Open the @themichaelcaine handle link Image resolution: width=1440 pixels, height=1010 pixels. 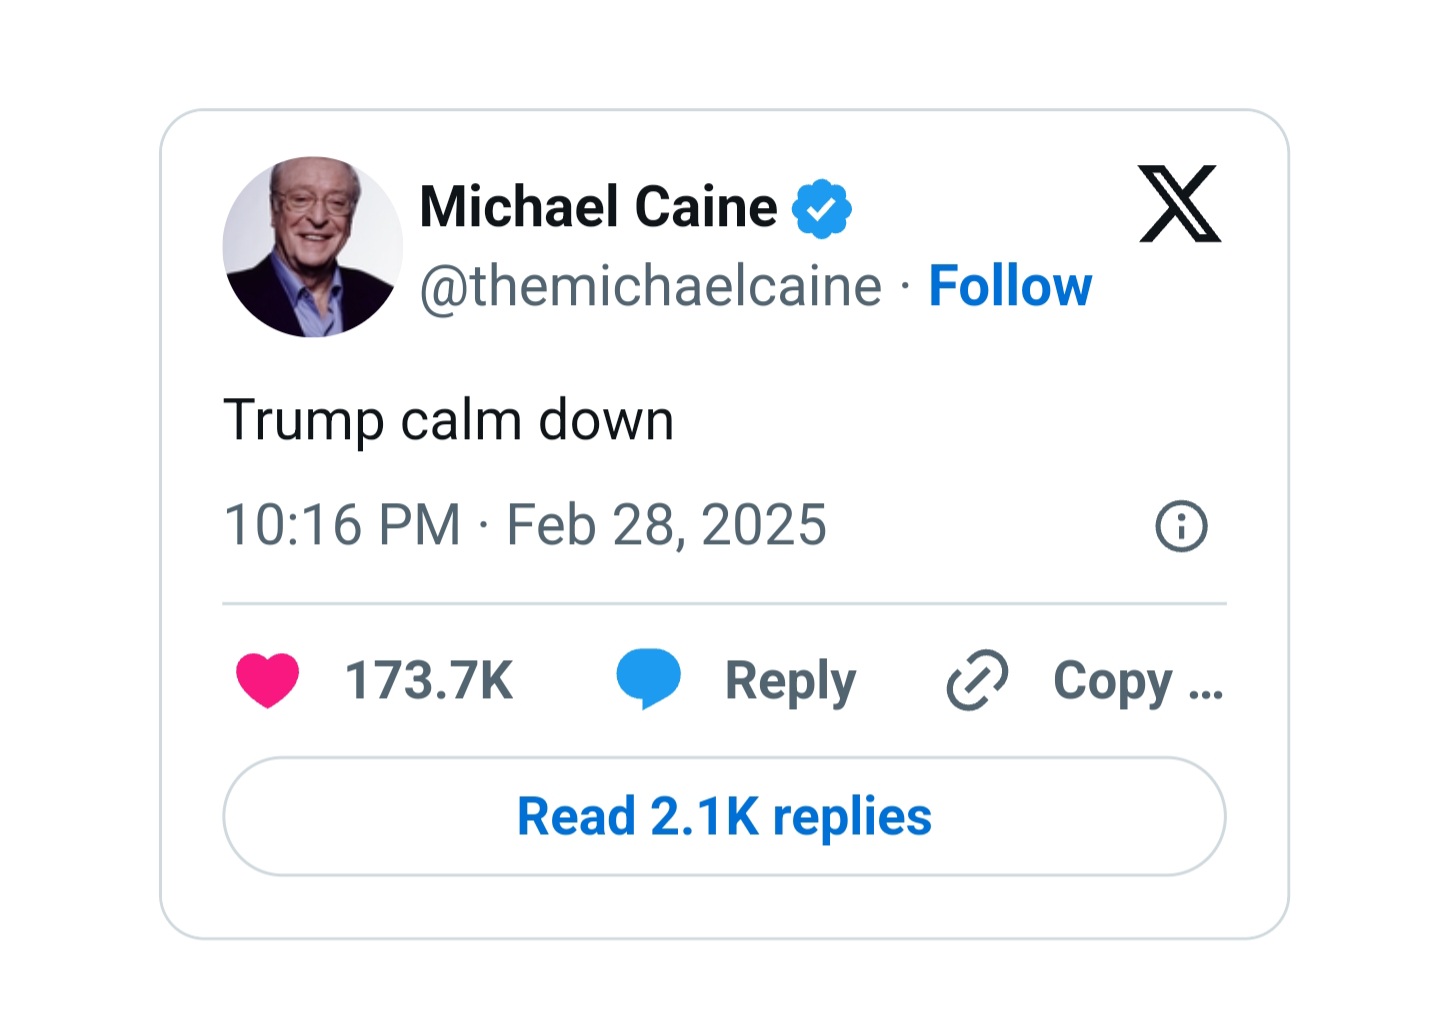click(650, 286)
